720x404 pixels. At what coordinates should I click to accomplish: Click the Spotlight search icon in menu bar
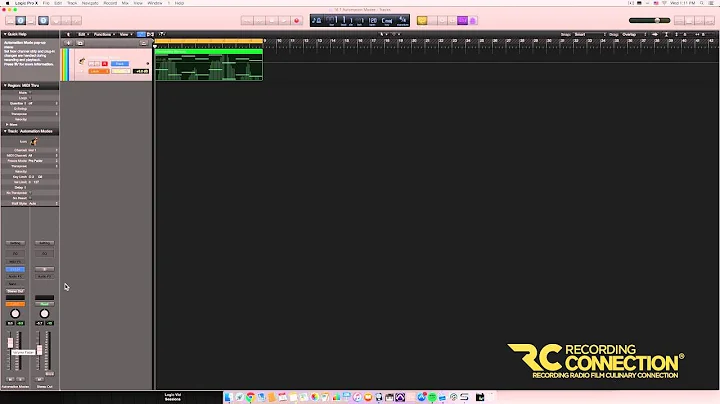tap(702, 3)
